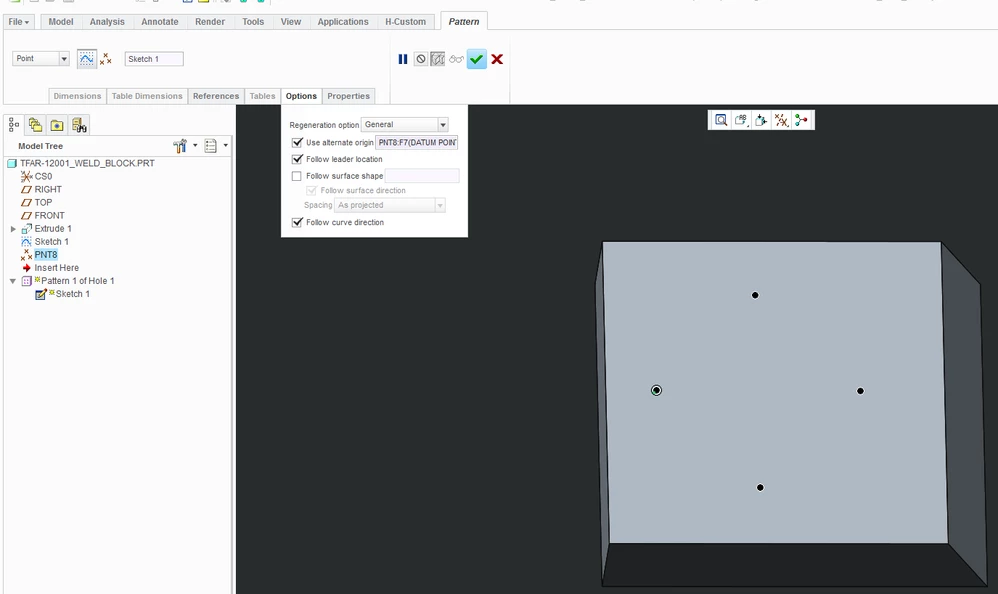
Task: Open the refit zoom icon in graphics toolbar
Action: tap(720, 120)
